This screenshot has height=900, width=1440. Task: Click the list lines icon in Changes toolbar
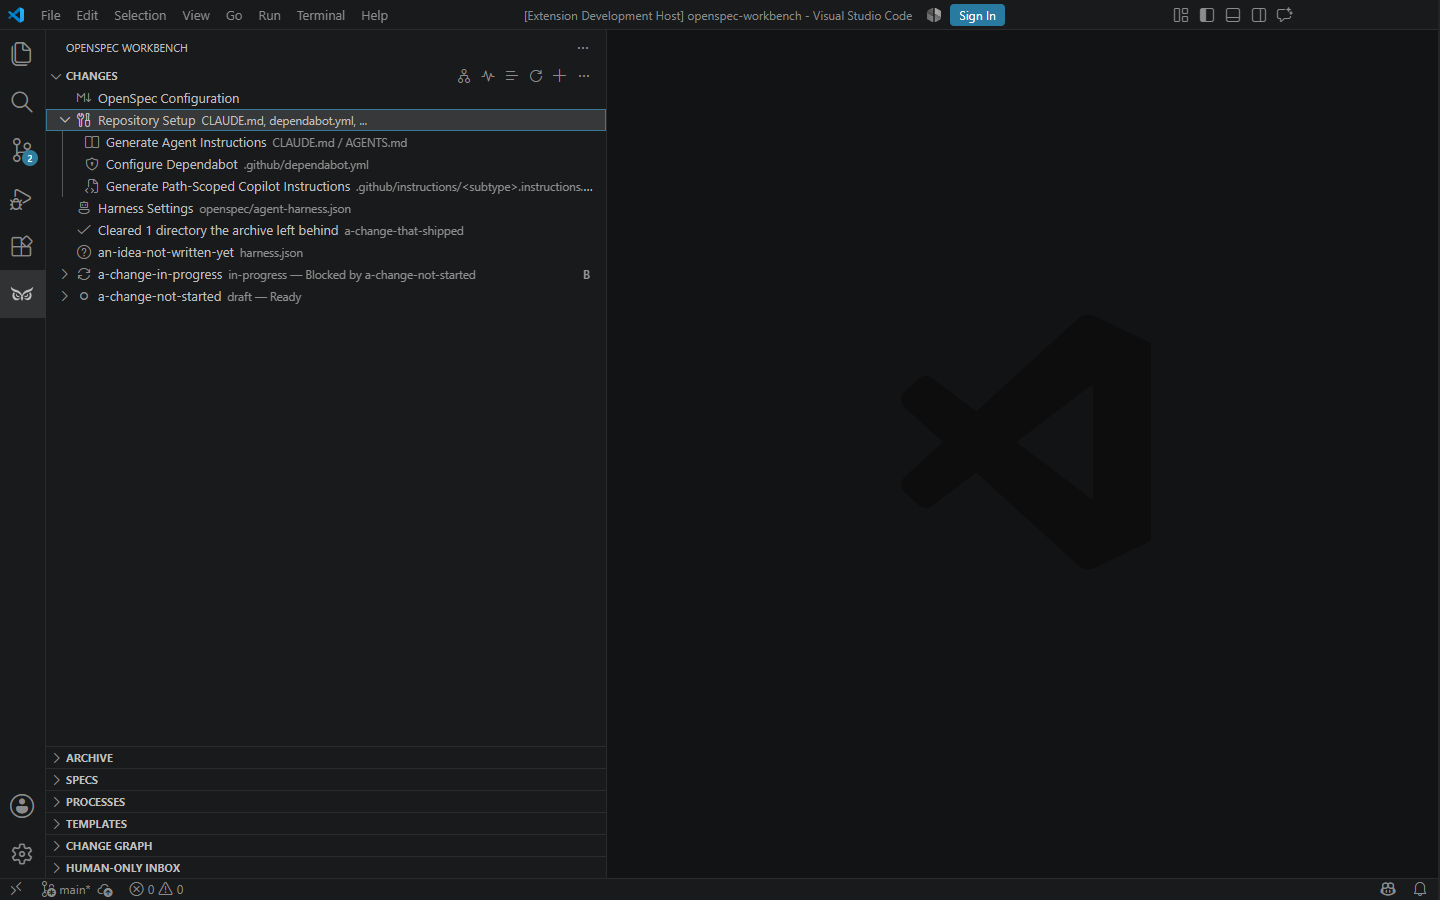point(511,76)
